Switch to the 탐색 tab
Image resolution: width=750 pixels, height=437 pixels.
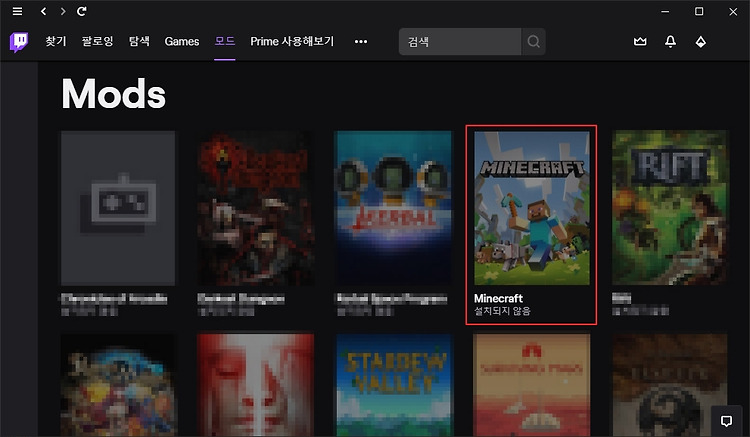(139, 42)
